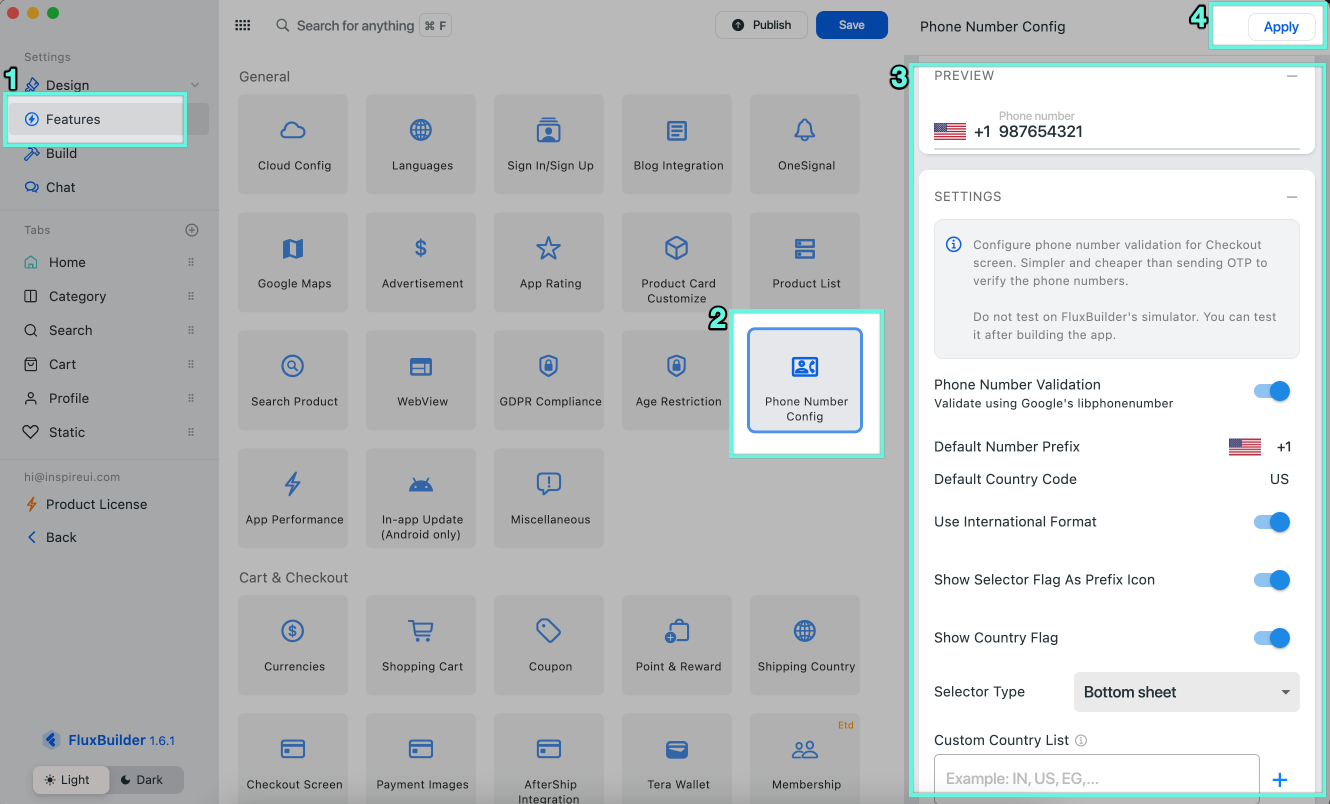Click the Apply button
This screenshot has height=804, width=1330.
1280,27
